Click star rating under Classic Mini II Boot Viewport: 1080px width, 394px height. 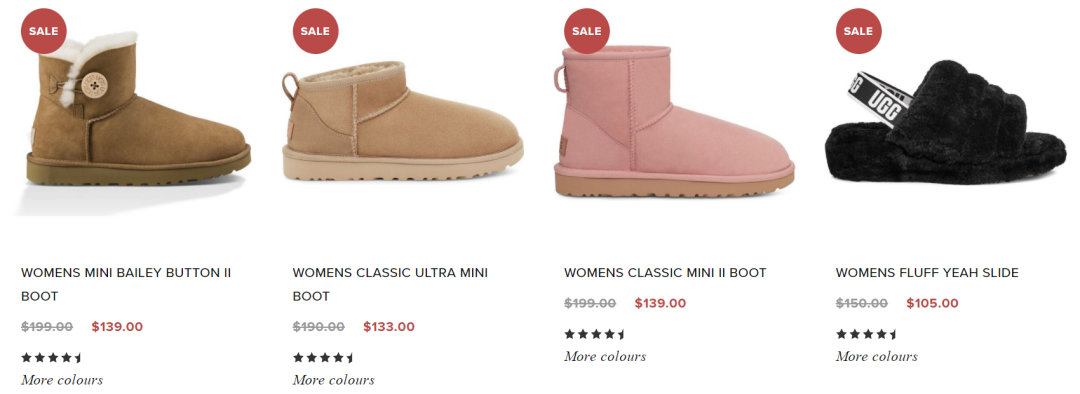(x=595, y=334)
